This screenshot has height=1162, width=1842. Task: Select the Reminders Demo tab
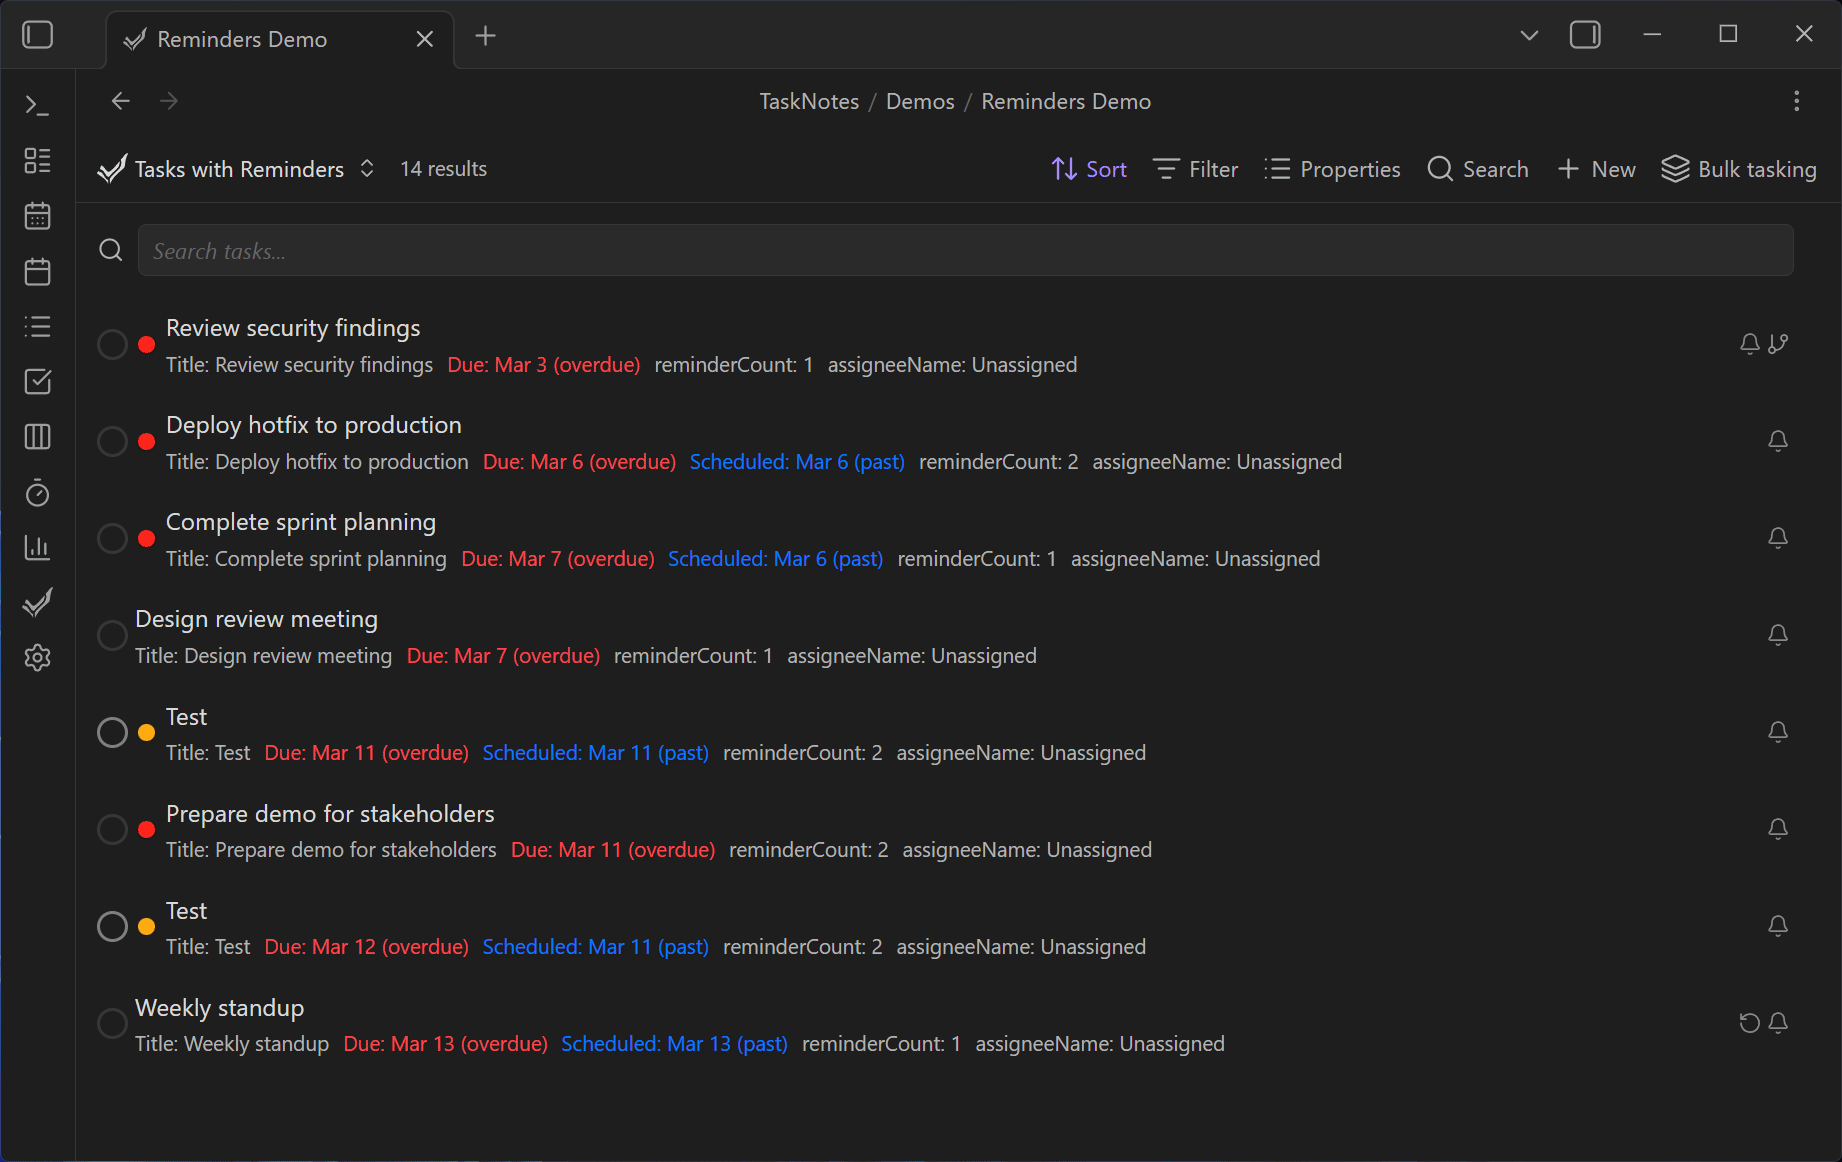point(242,39)
